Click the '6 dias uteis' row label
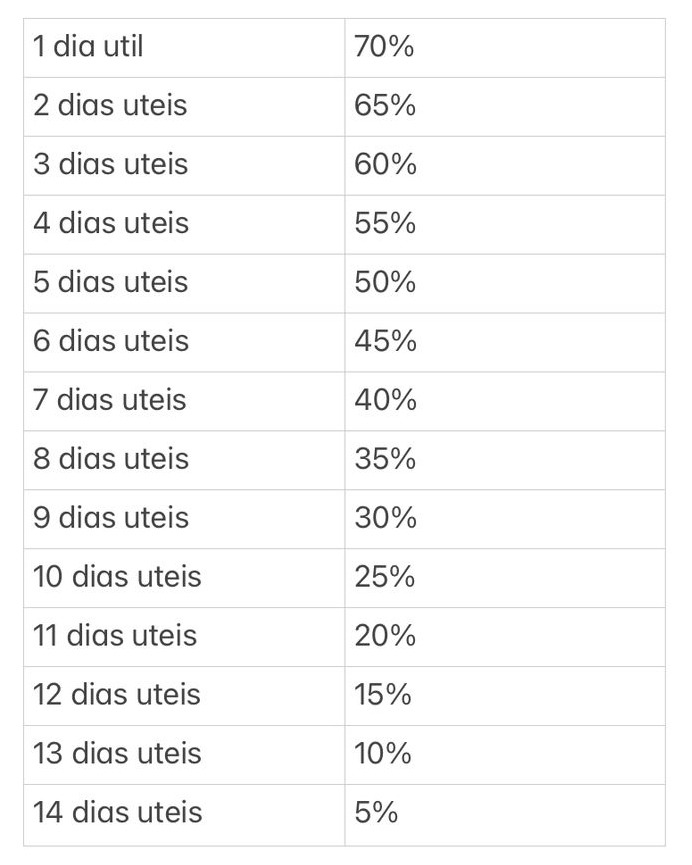 pos(110,342)
